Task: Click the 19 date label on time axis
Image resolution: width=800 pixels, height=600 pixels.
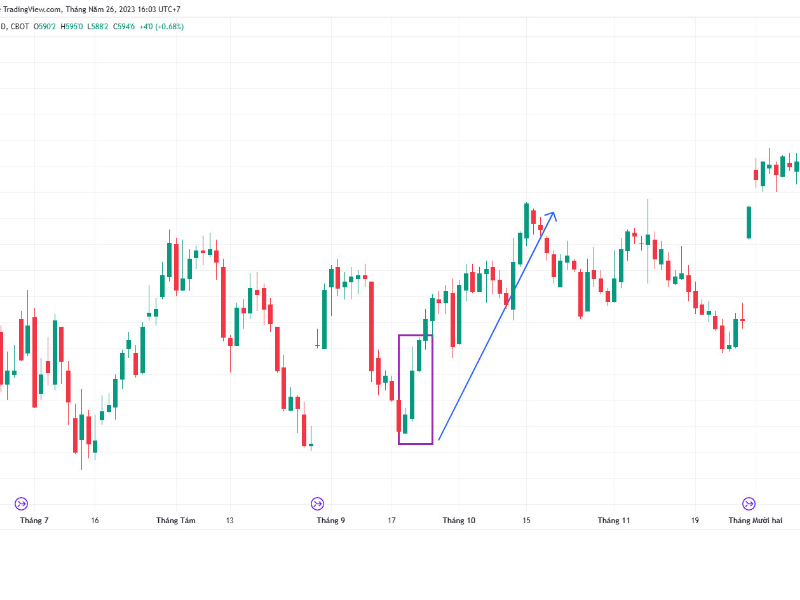Action: 694,521
